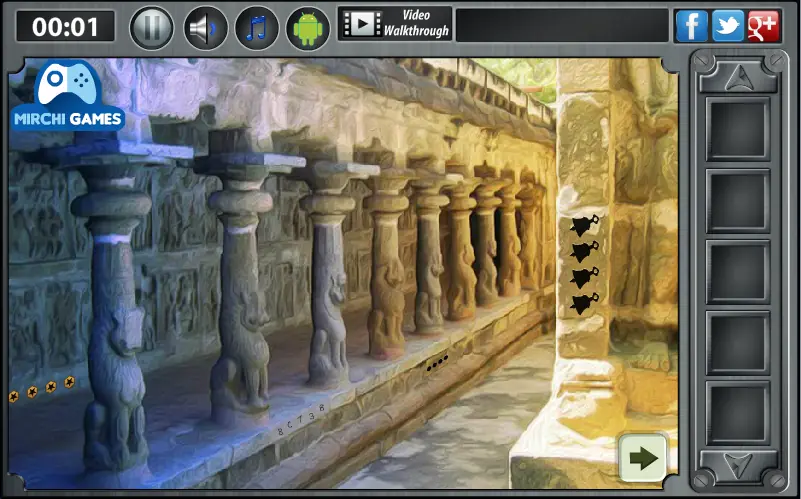Share the game on Twitter
Viewport: 801px width, 499px height.
click(x=727, y=26)
